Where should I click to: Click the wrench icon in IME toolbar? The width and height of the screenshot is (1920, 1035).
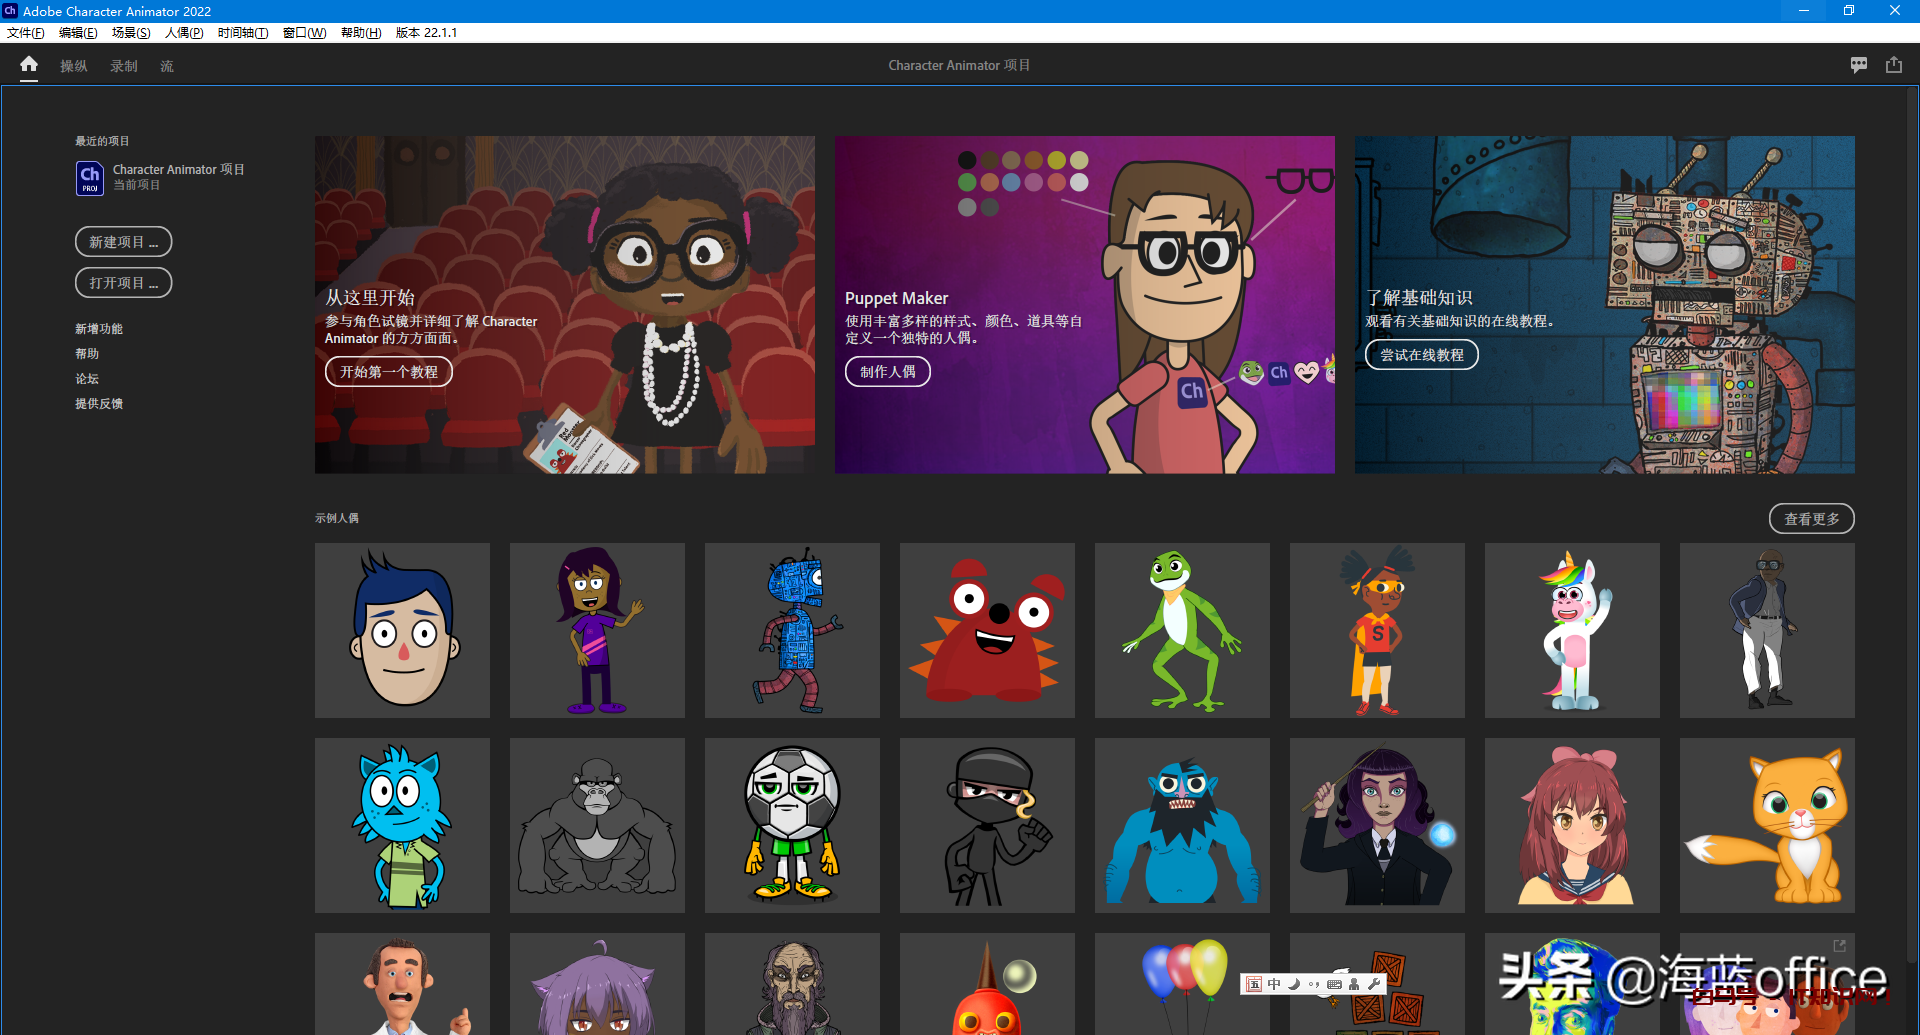tap(1375, 984)
